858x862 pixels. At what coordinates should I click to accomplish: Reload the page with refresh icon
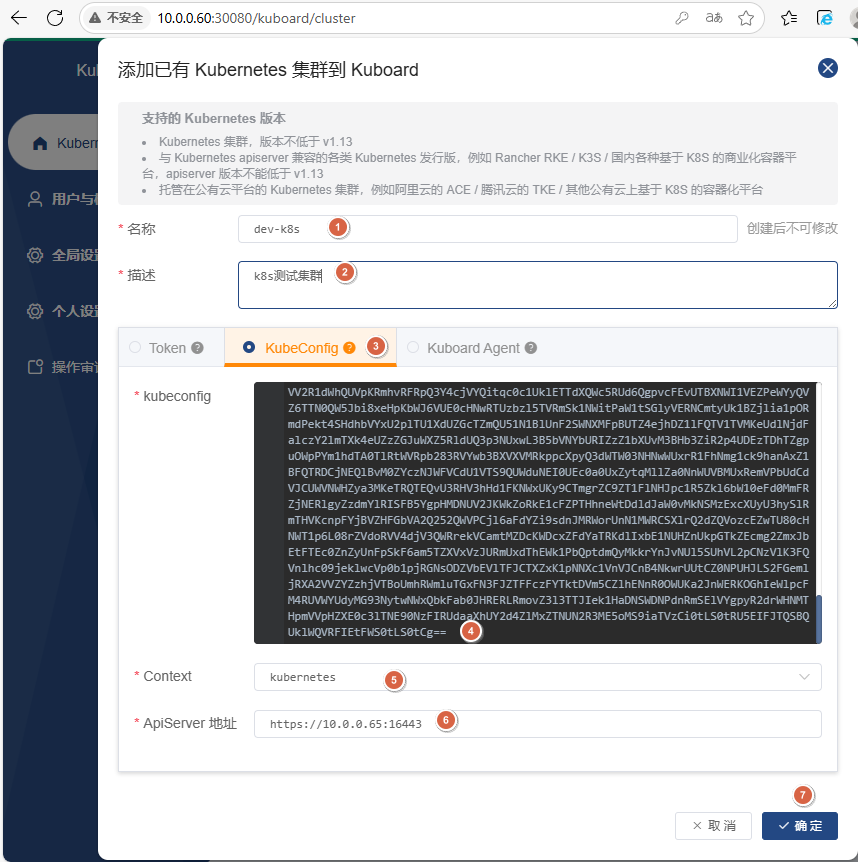(55, 18)
